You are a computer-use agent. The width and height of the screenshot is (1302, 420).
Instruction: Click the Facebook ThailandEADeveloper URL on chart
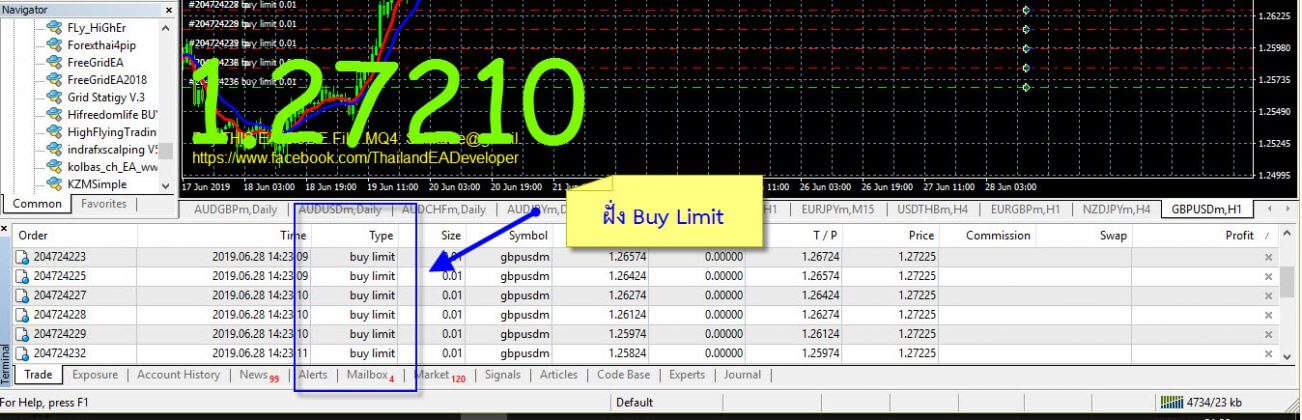tap(355, 158)
